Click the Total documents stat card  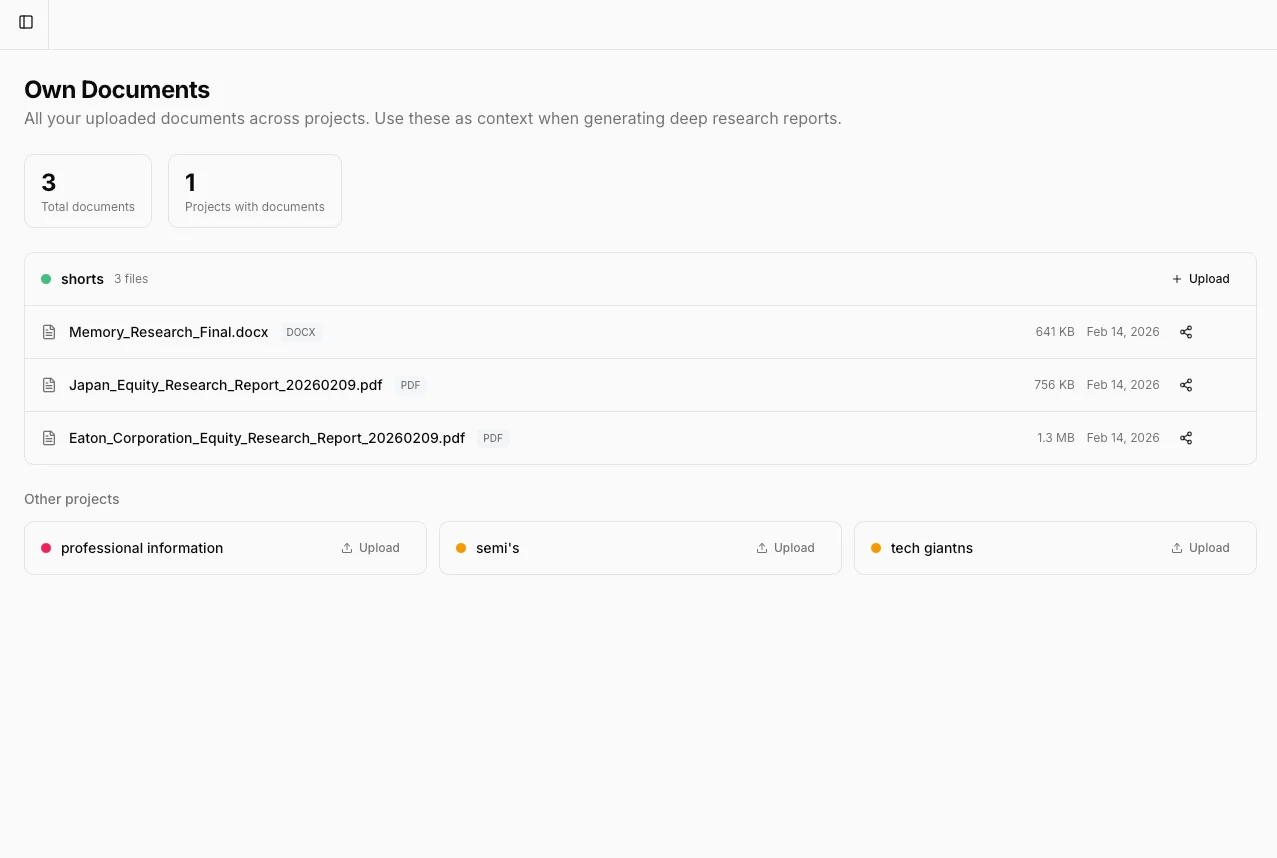[x=88, y=191]
